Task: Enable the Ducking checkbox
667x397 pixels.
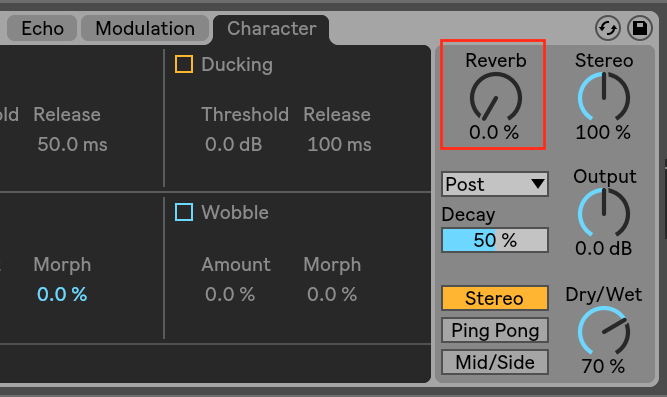Action: (x=184, y=64)
